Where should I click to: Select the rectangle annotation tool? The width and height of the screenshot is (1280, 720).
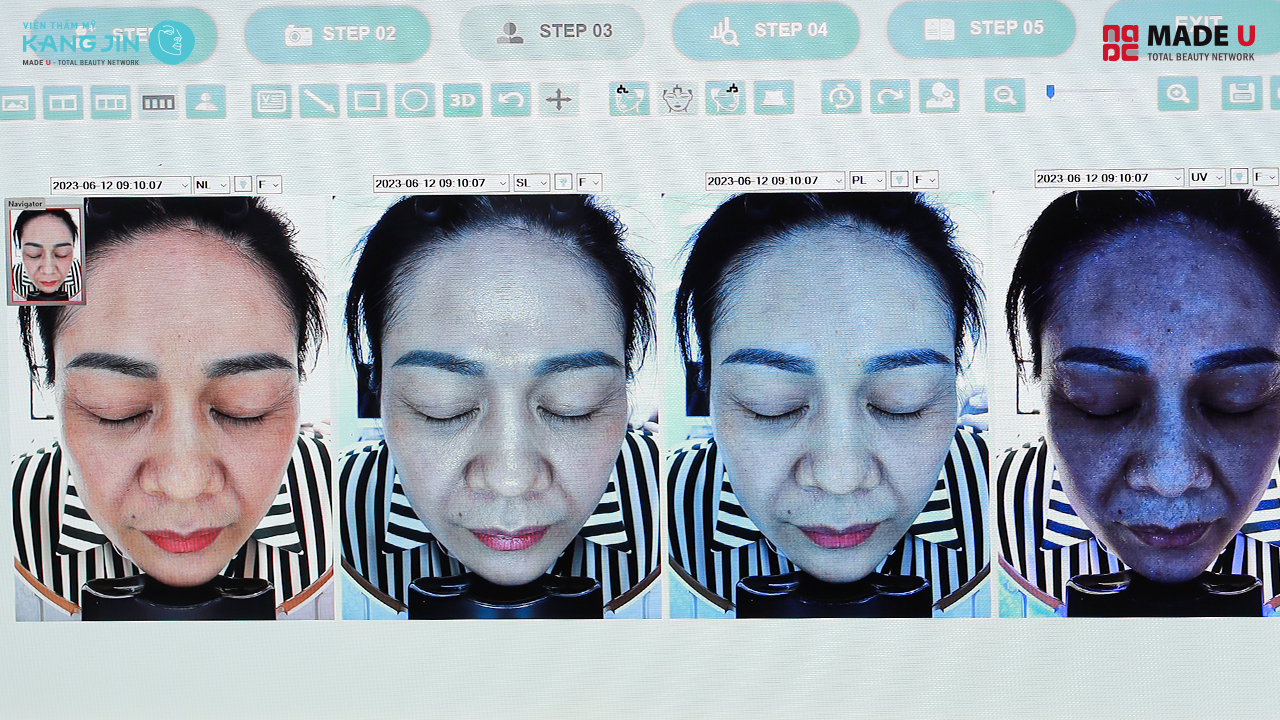(x=367, y=100)
